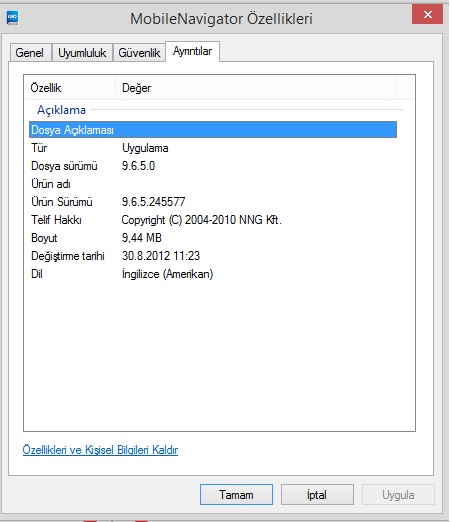Viewport: 452px width, 522px height.
Task: Click the İngilizce (Amerikan) value
Action: coord(167,274)
